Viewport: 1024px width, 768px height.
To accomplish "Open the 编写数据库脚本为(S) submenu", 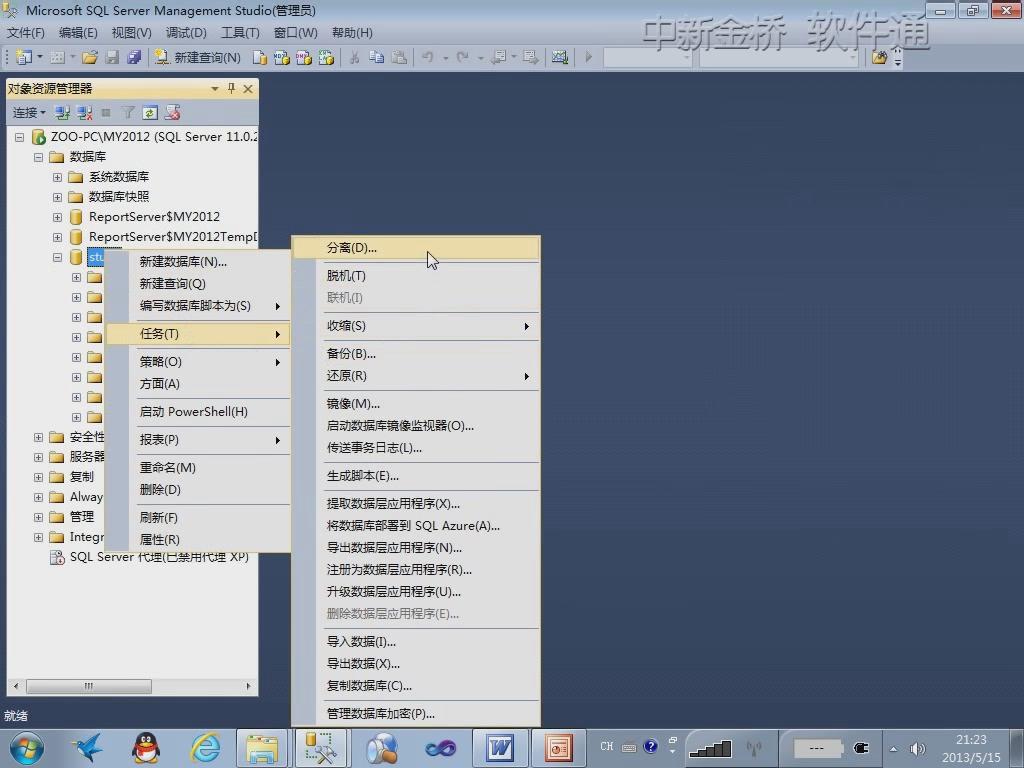I will click(198, 306).
